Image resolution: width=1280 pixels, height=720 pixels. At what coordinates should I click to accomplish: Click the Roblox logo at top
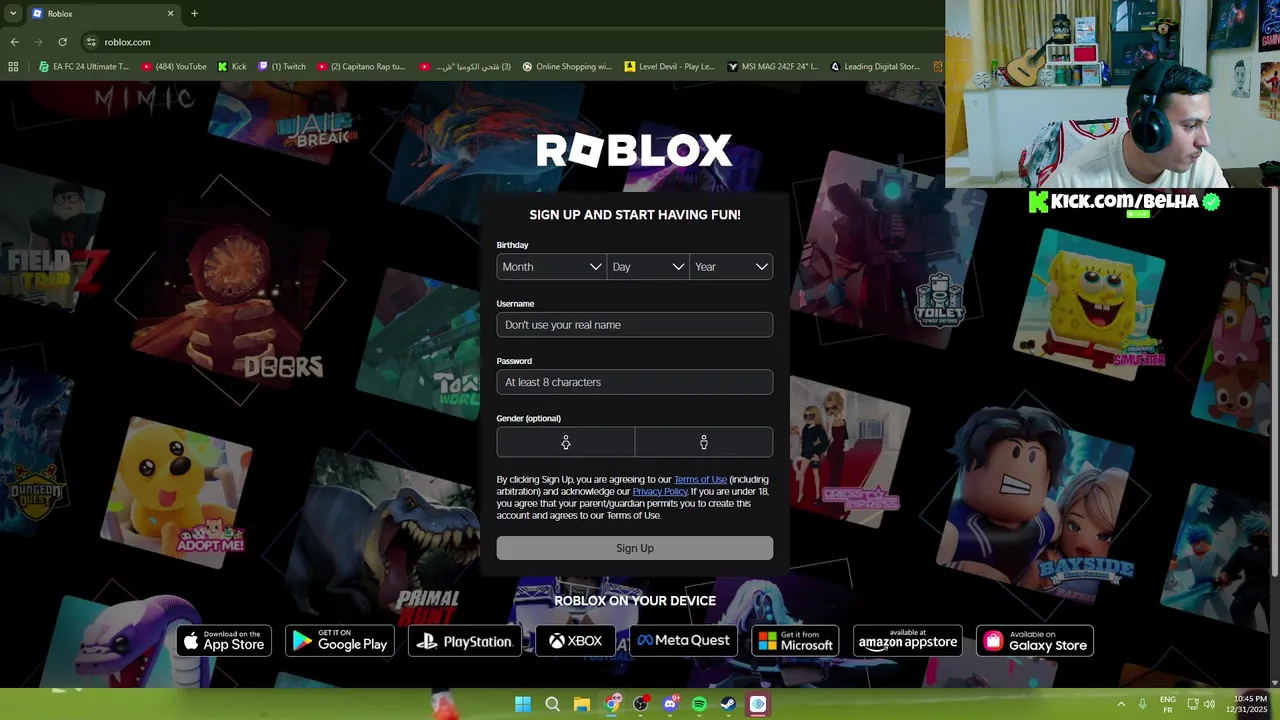click(635, 151)
